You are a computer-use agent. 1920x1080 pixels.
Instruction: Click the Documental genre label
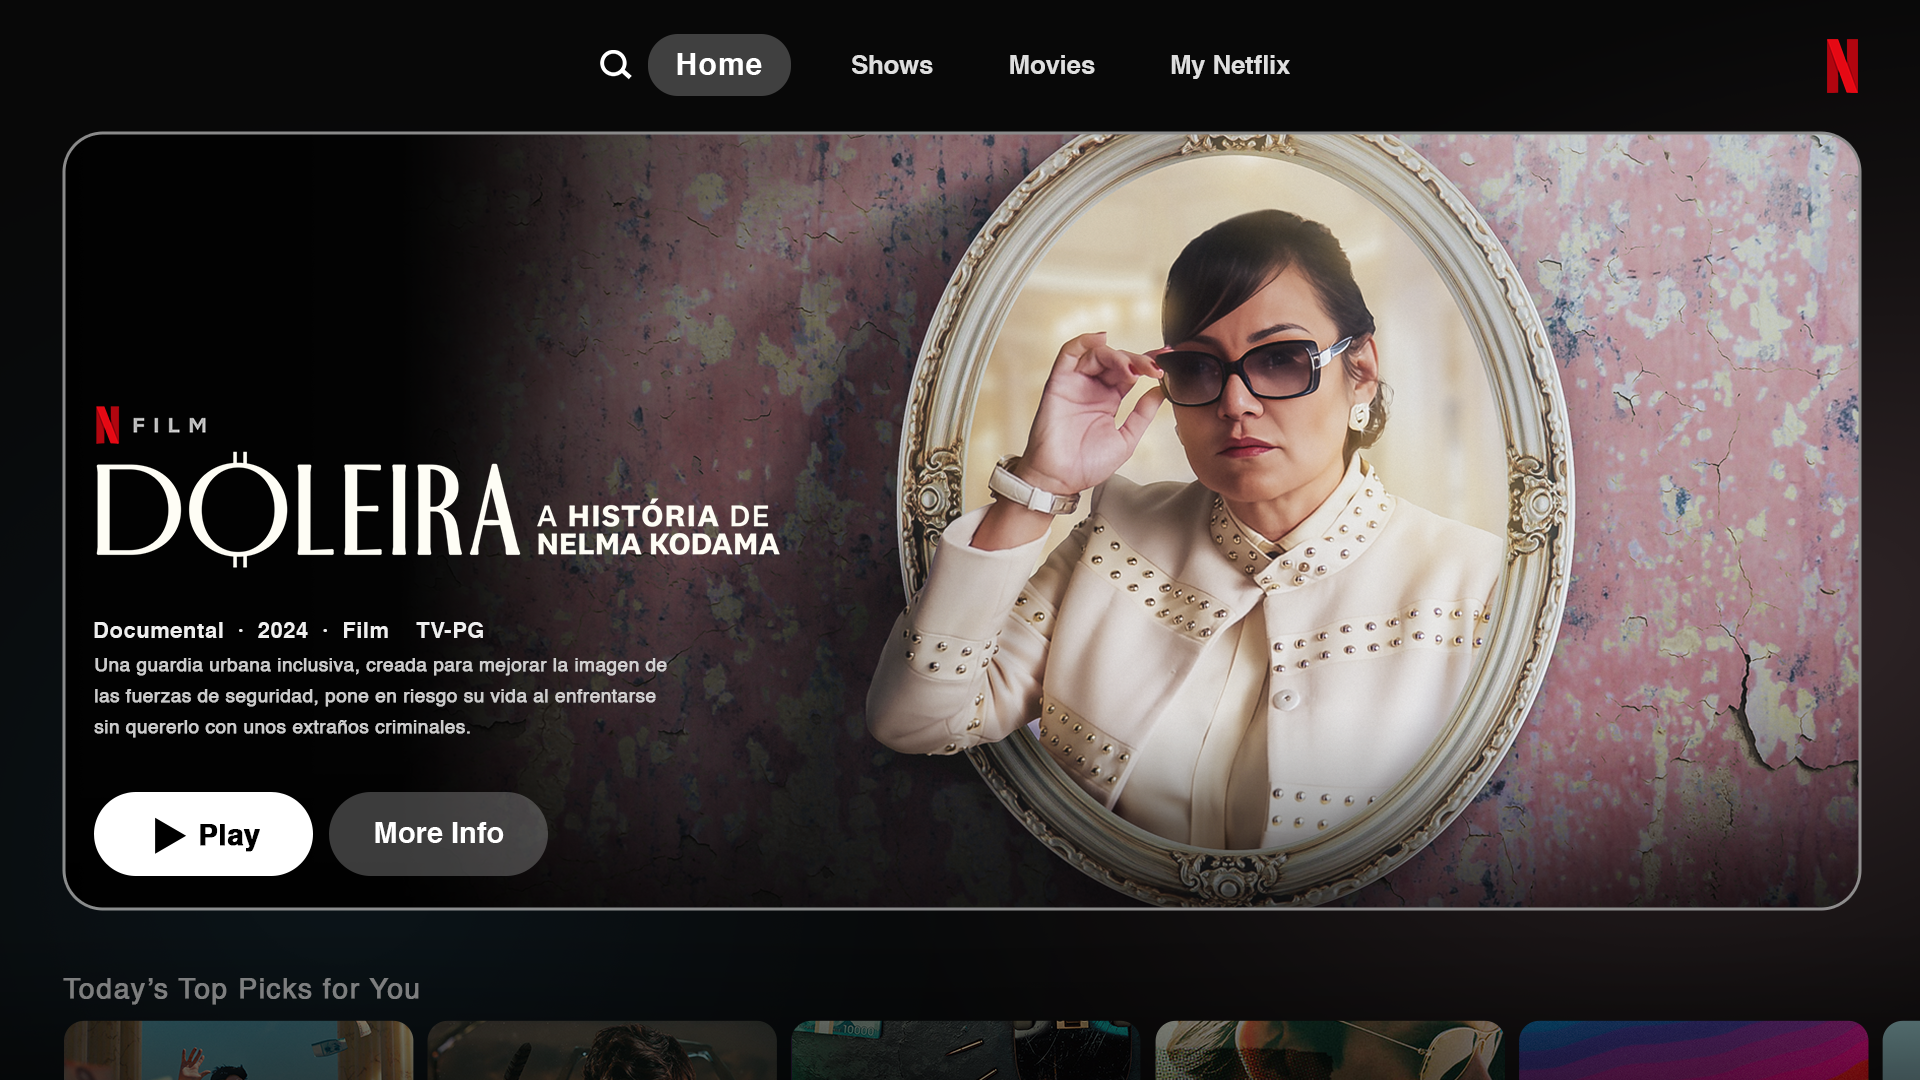(158, 631)
